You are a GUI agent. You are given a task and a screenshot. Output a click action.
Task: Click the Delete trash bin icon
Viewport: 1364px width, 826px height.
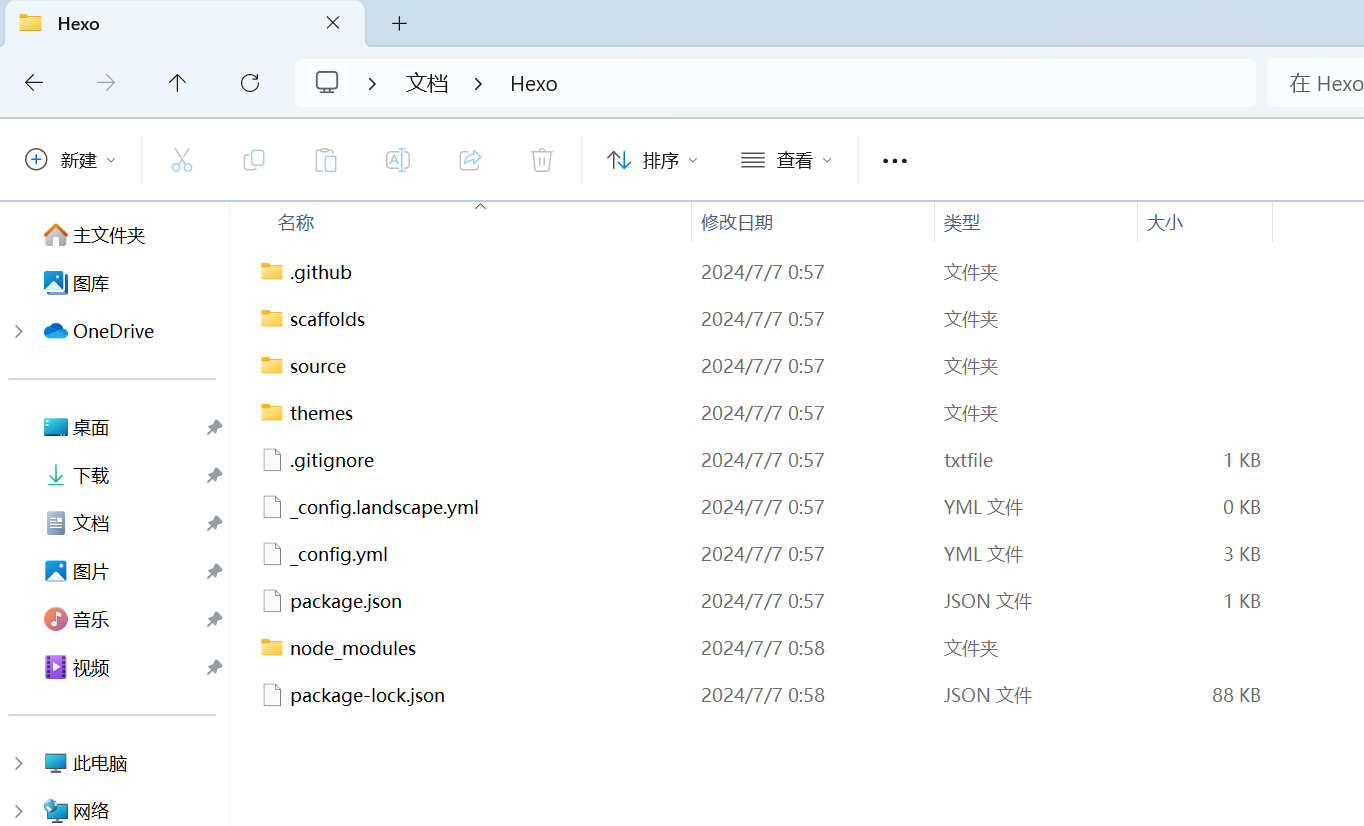point(542,160)
